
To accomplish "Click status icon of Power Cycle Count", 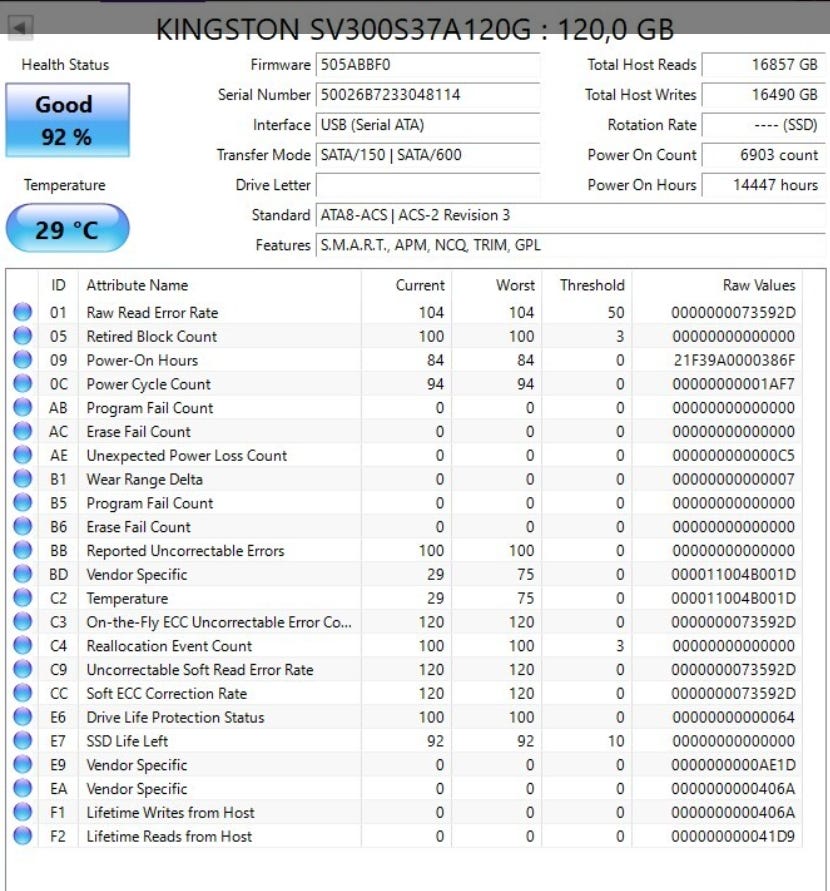I will click(x=23, y=384).
